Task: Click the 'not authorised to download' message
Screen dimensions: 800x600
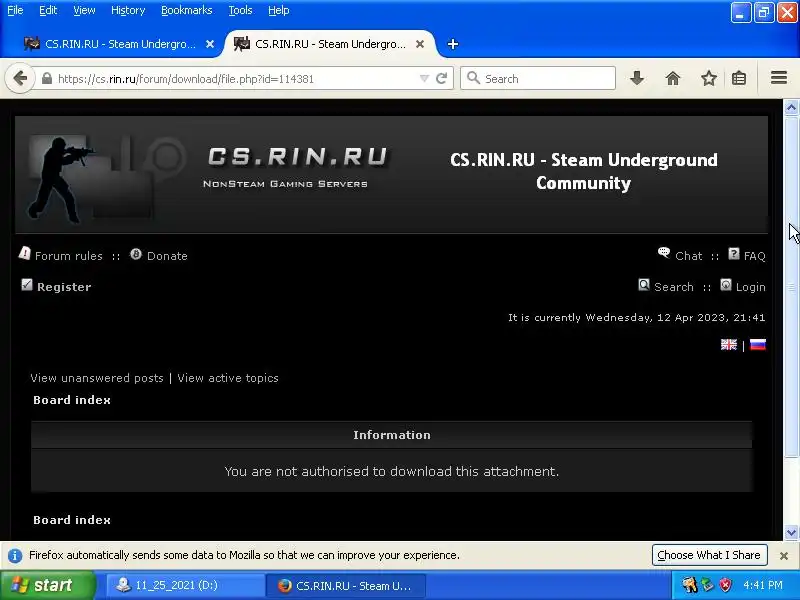Action: tap(392, 471)
